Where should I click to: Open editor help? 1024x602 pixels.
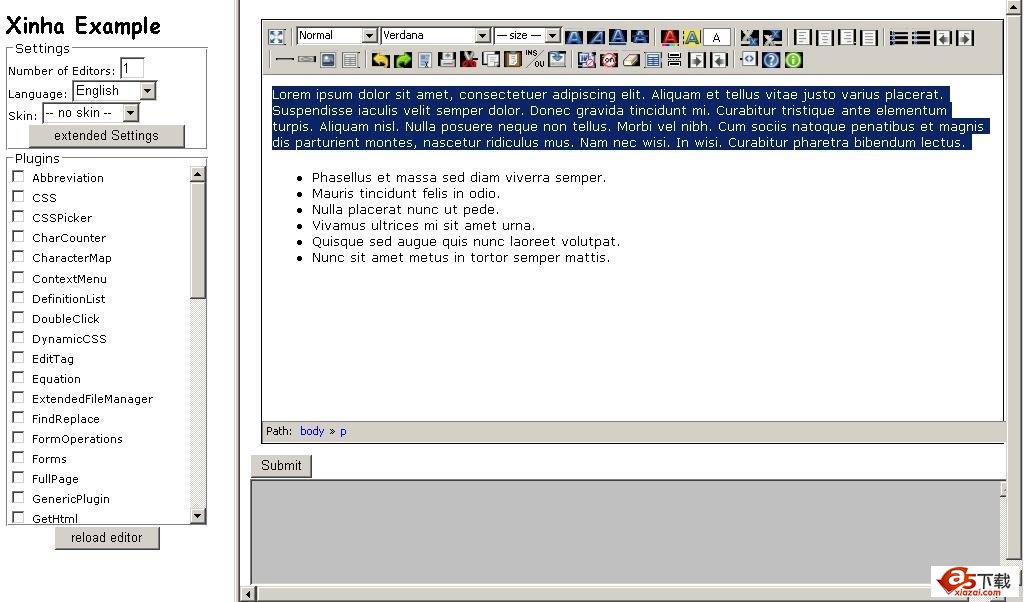(771, 60)
